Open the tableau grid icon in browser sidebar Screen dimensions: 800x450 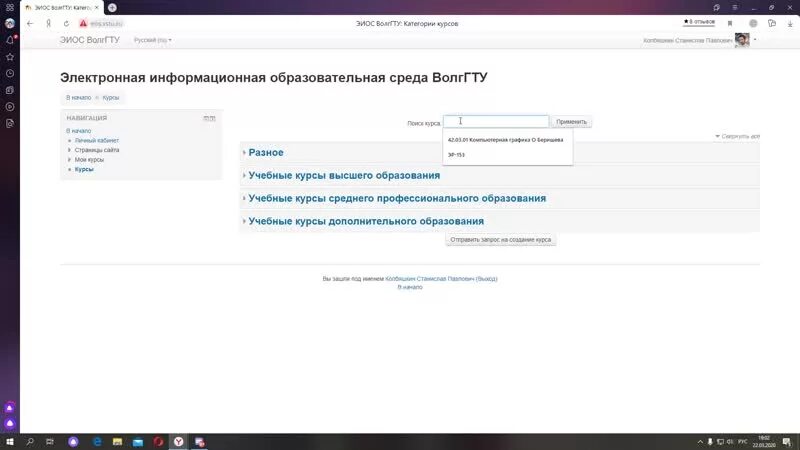pyautogui.click(x=10, y=8)
